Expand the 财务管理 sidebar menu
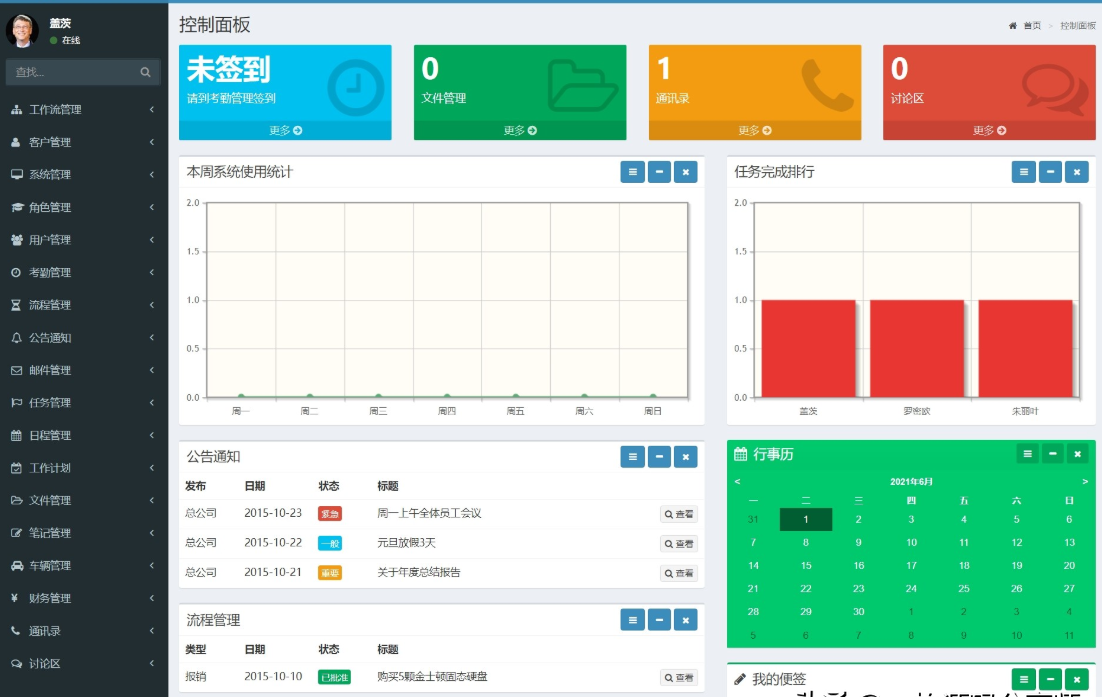The height and width of the screenshot is (697, 1102). pos(84,598)
